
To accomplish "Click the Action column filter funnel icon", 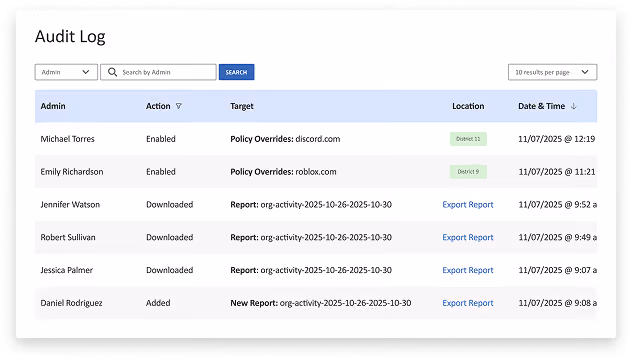I will coord(179,106).
